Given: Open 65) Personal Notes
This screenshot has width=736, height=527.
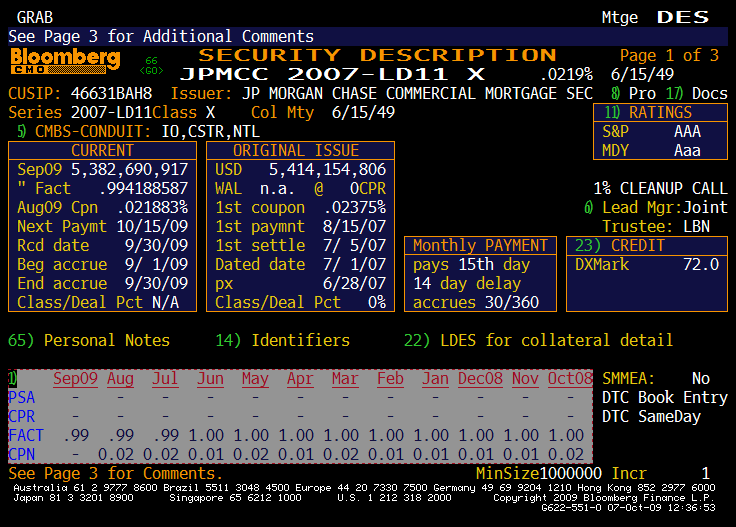Looking at the screenshot, I should coord(89,340).
